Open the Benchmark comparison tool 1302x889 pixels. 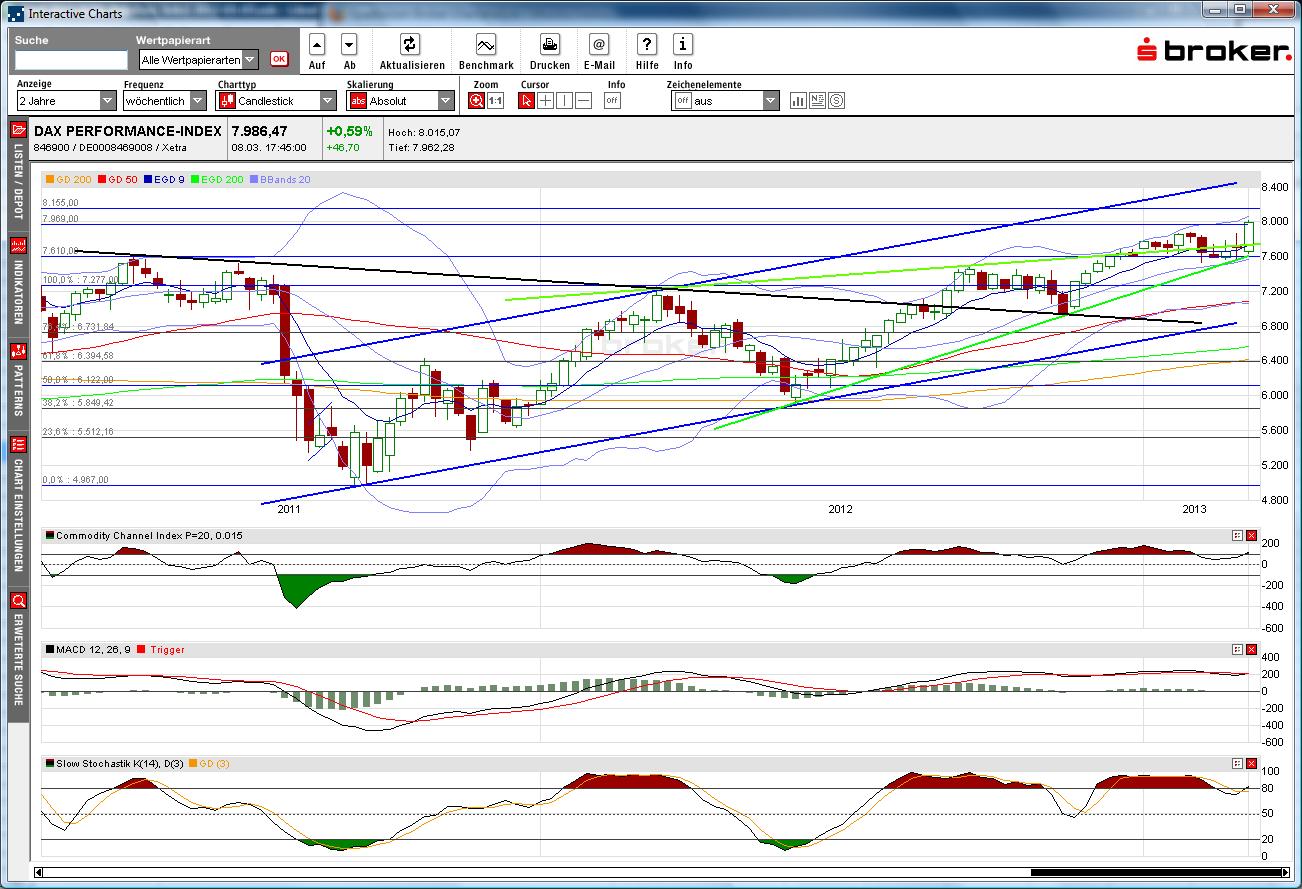(486, 44)
